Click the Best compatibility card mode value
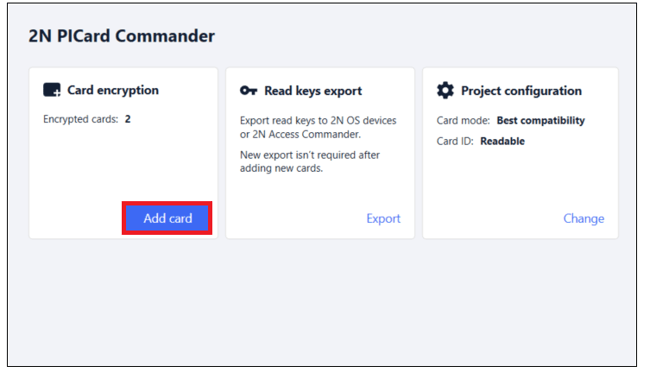 541,121
